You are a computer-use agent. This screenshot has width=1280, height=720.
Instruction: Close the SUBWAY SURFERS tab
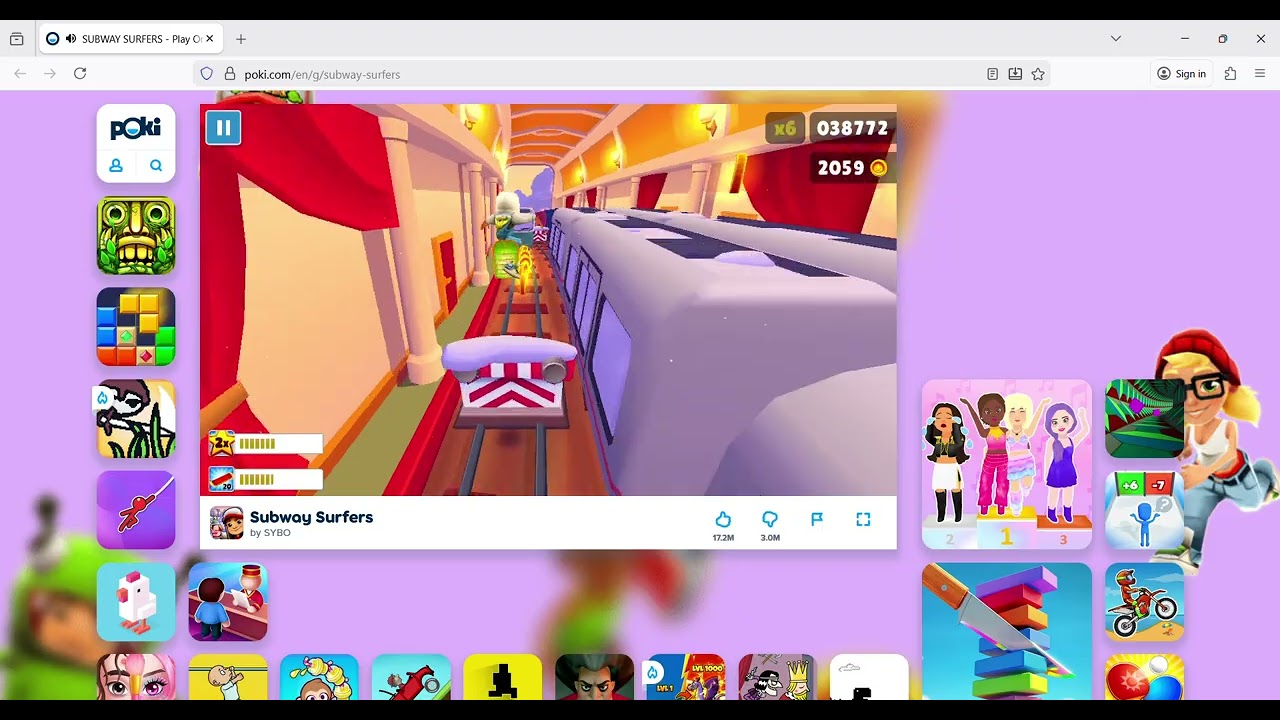tap(209, 39)
